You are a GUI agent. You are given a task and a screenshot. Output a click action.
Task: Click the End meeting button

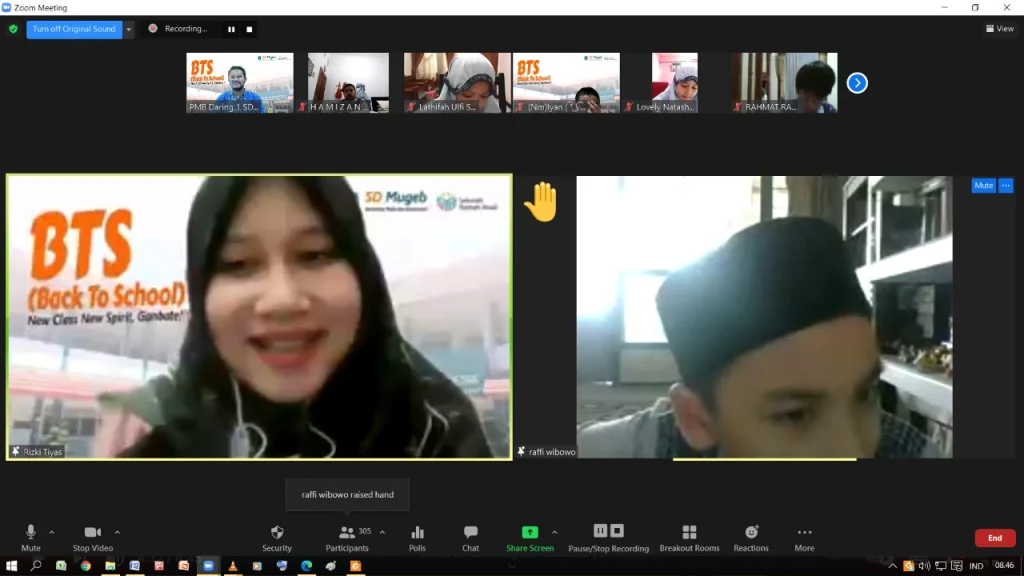point(995,537)
